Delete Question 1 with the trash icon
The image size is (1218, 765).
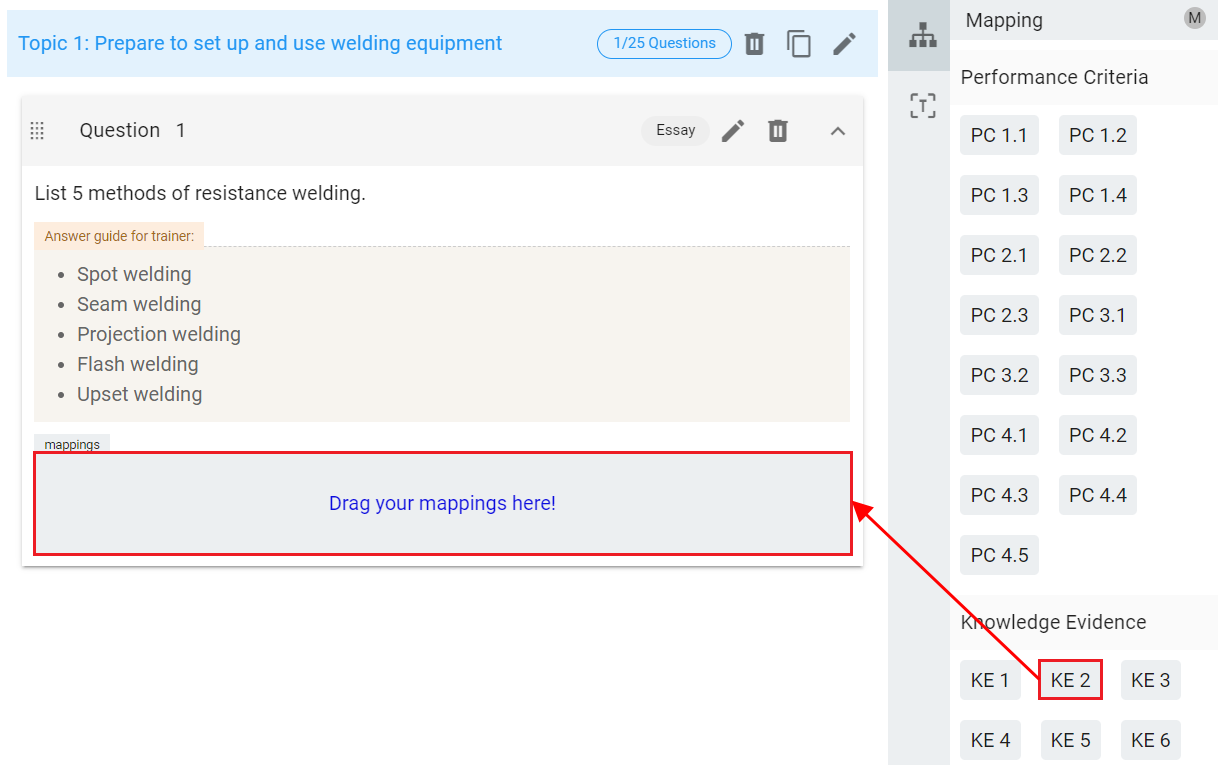point(778,131)
